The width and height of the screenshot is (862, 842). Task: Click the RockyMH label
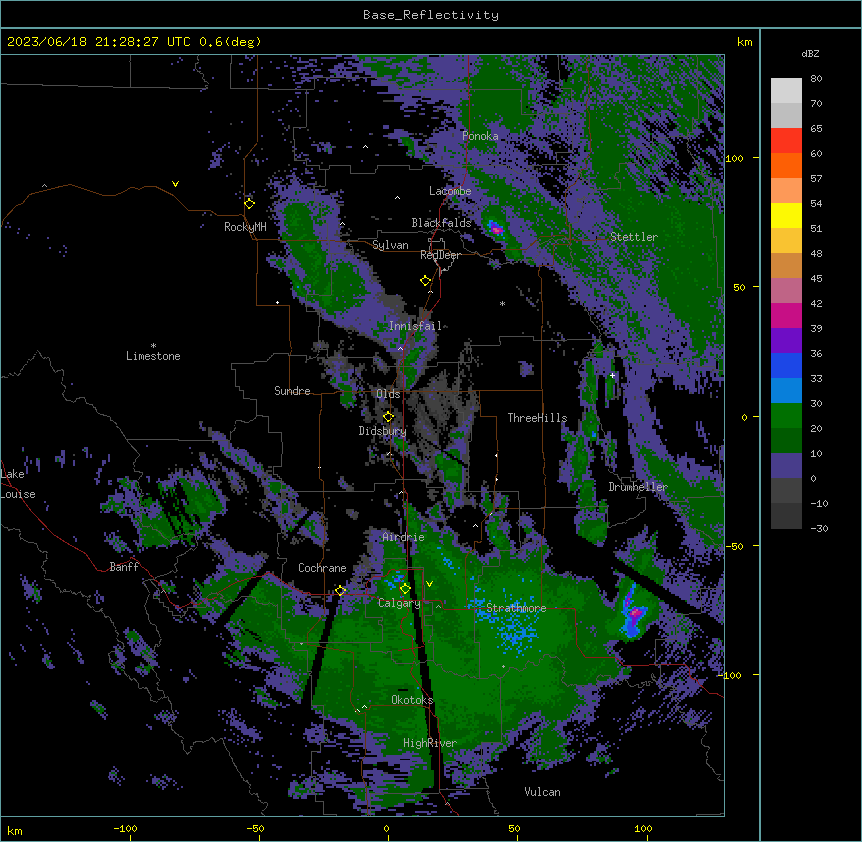pyautogui.click(x=245, y=227)
